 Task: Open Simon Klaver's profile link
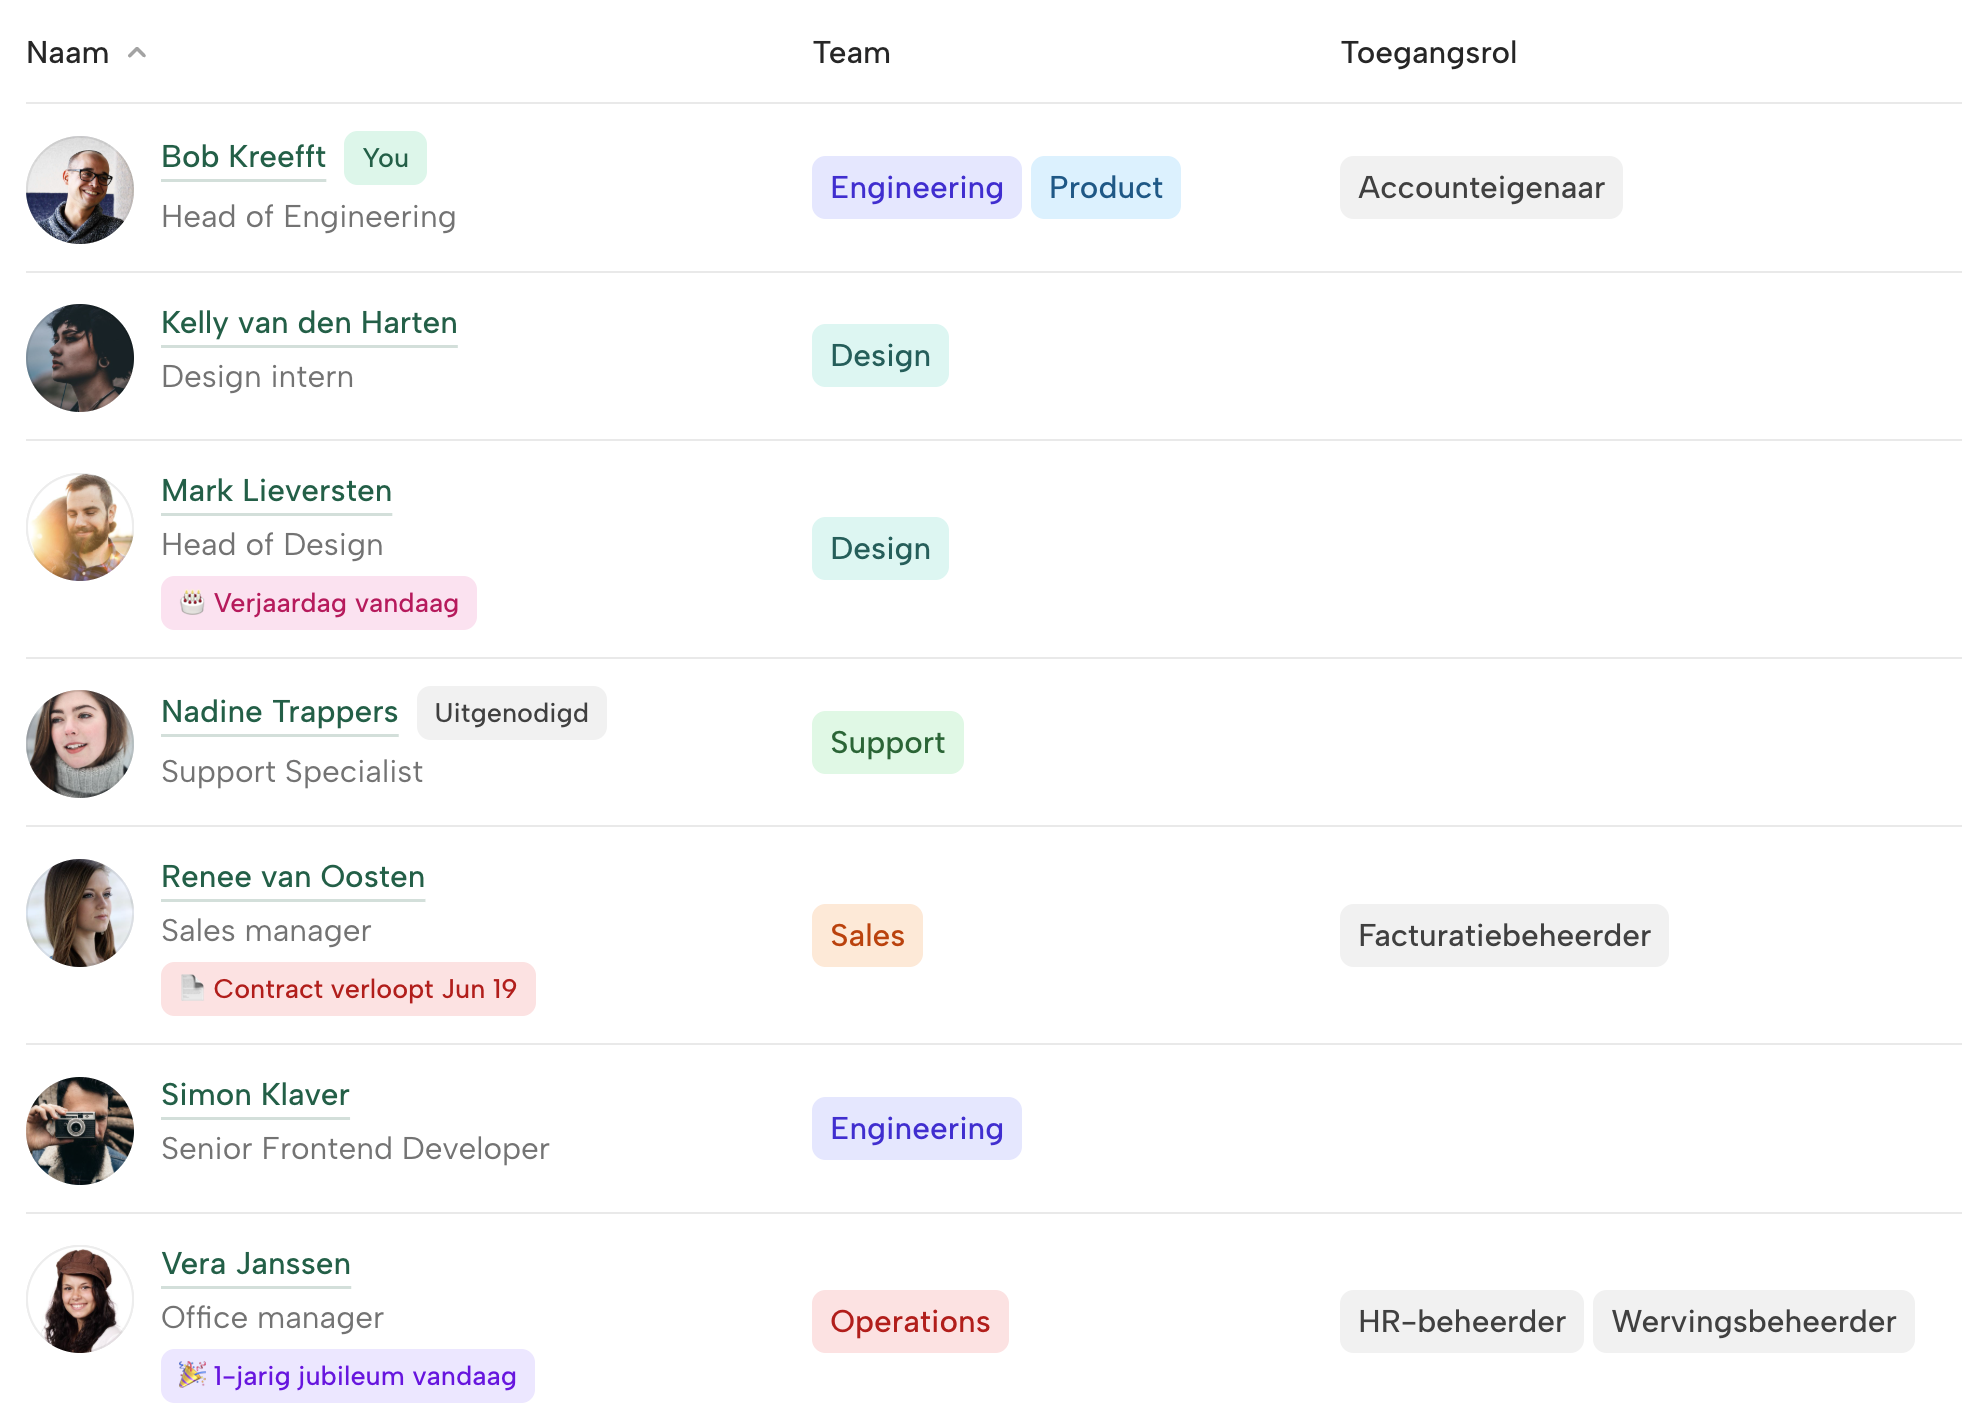point(255,1095)
